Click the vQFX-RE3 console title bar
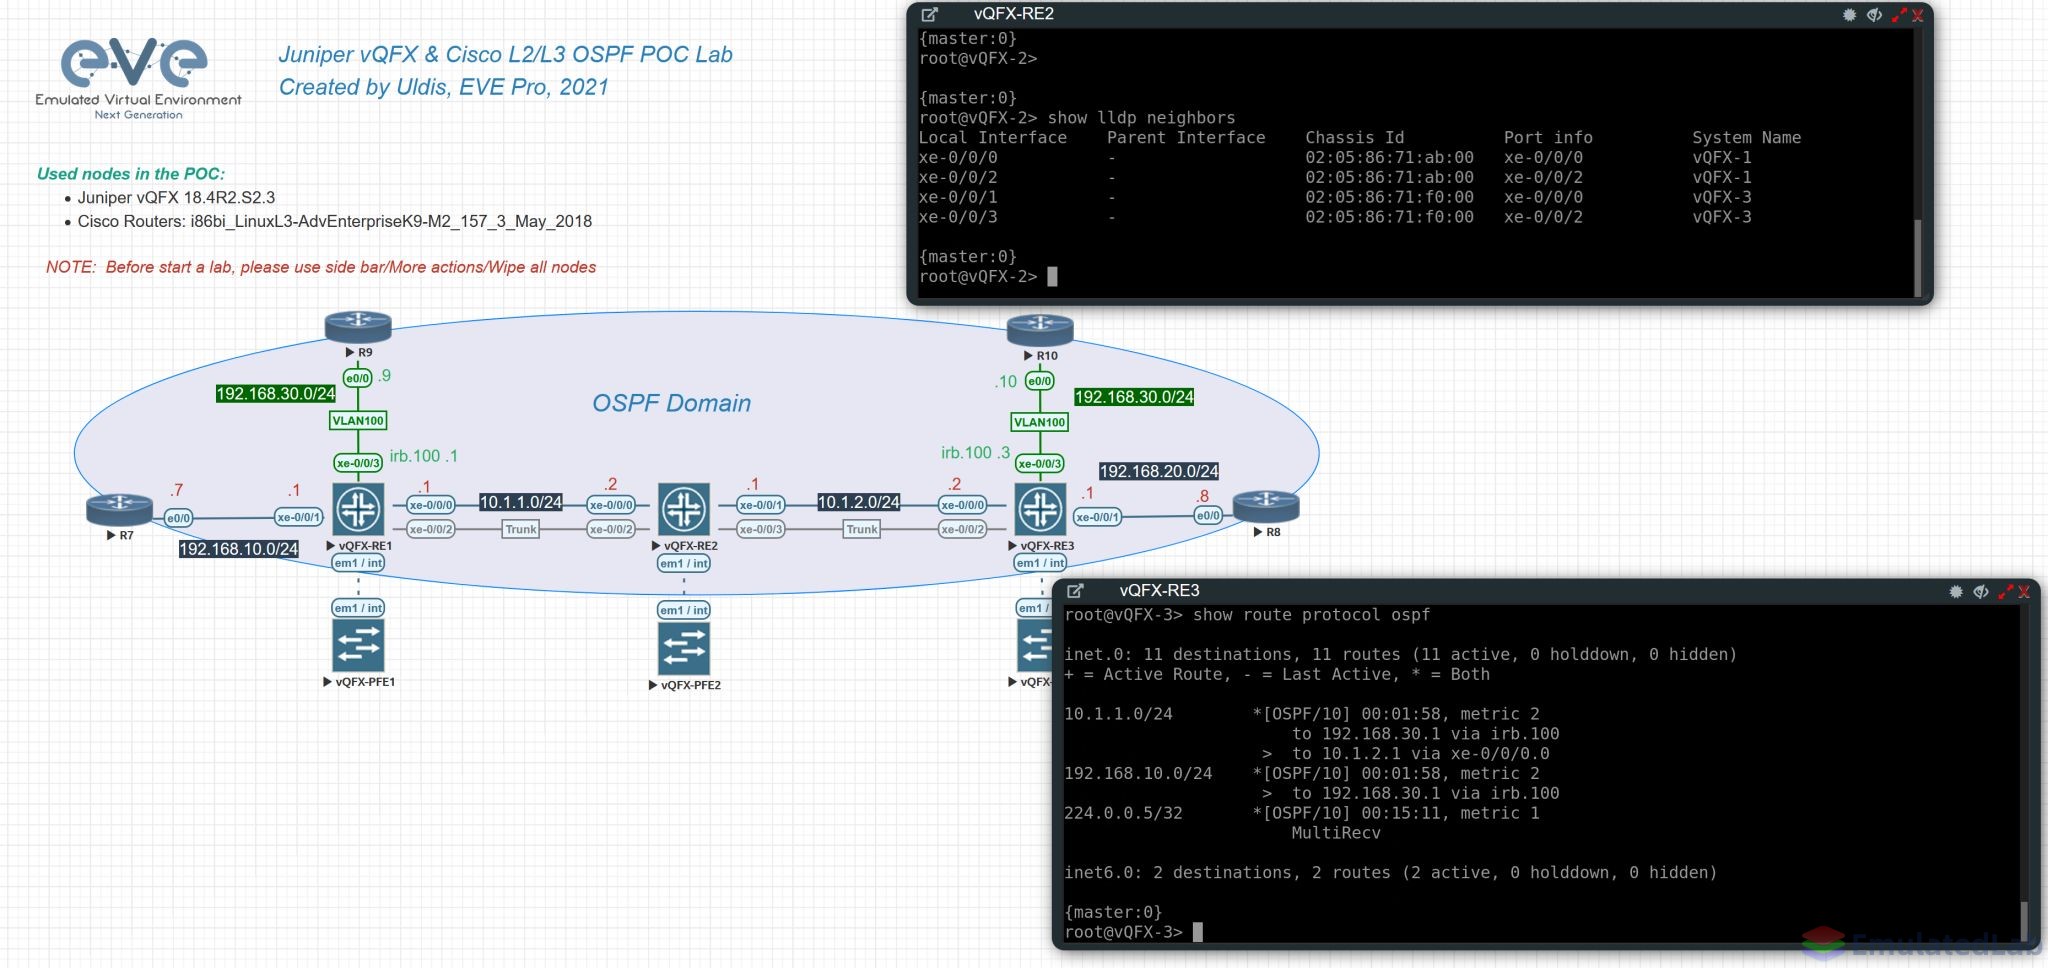The height and width of the screenshot is (968, 2048). pyautogui.click(x=1545, y=591)
